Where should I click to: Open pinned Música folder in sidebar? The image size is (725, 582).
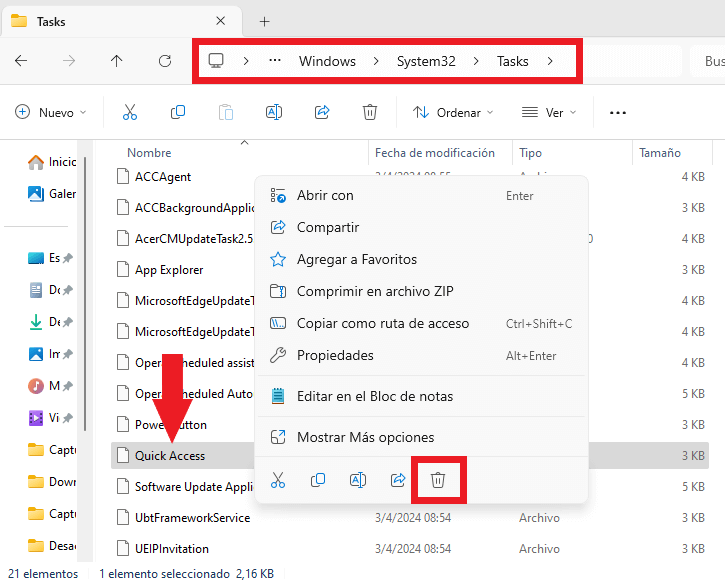tap(50, 386)
